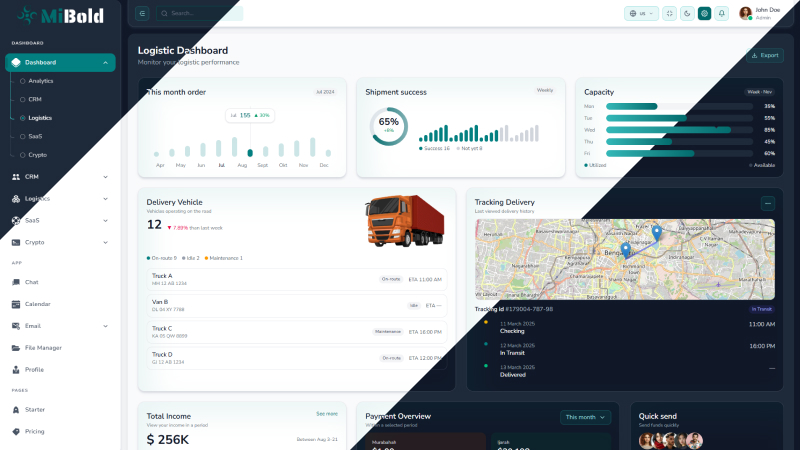This screenshot has width=800, height=450.
Task: Click the Truck D vehicle row
Action: [297, 358]
